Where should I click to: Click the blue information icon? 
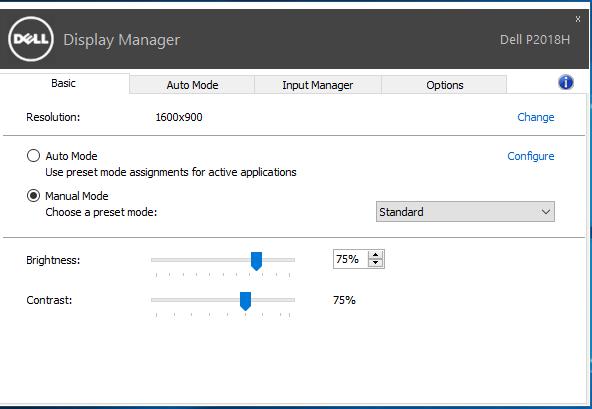pos(566,82)
